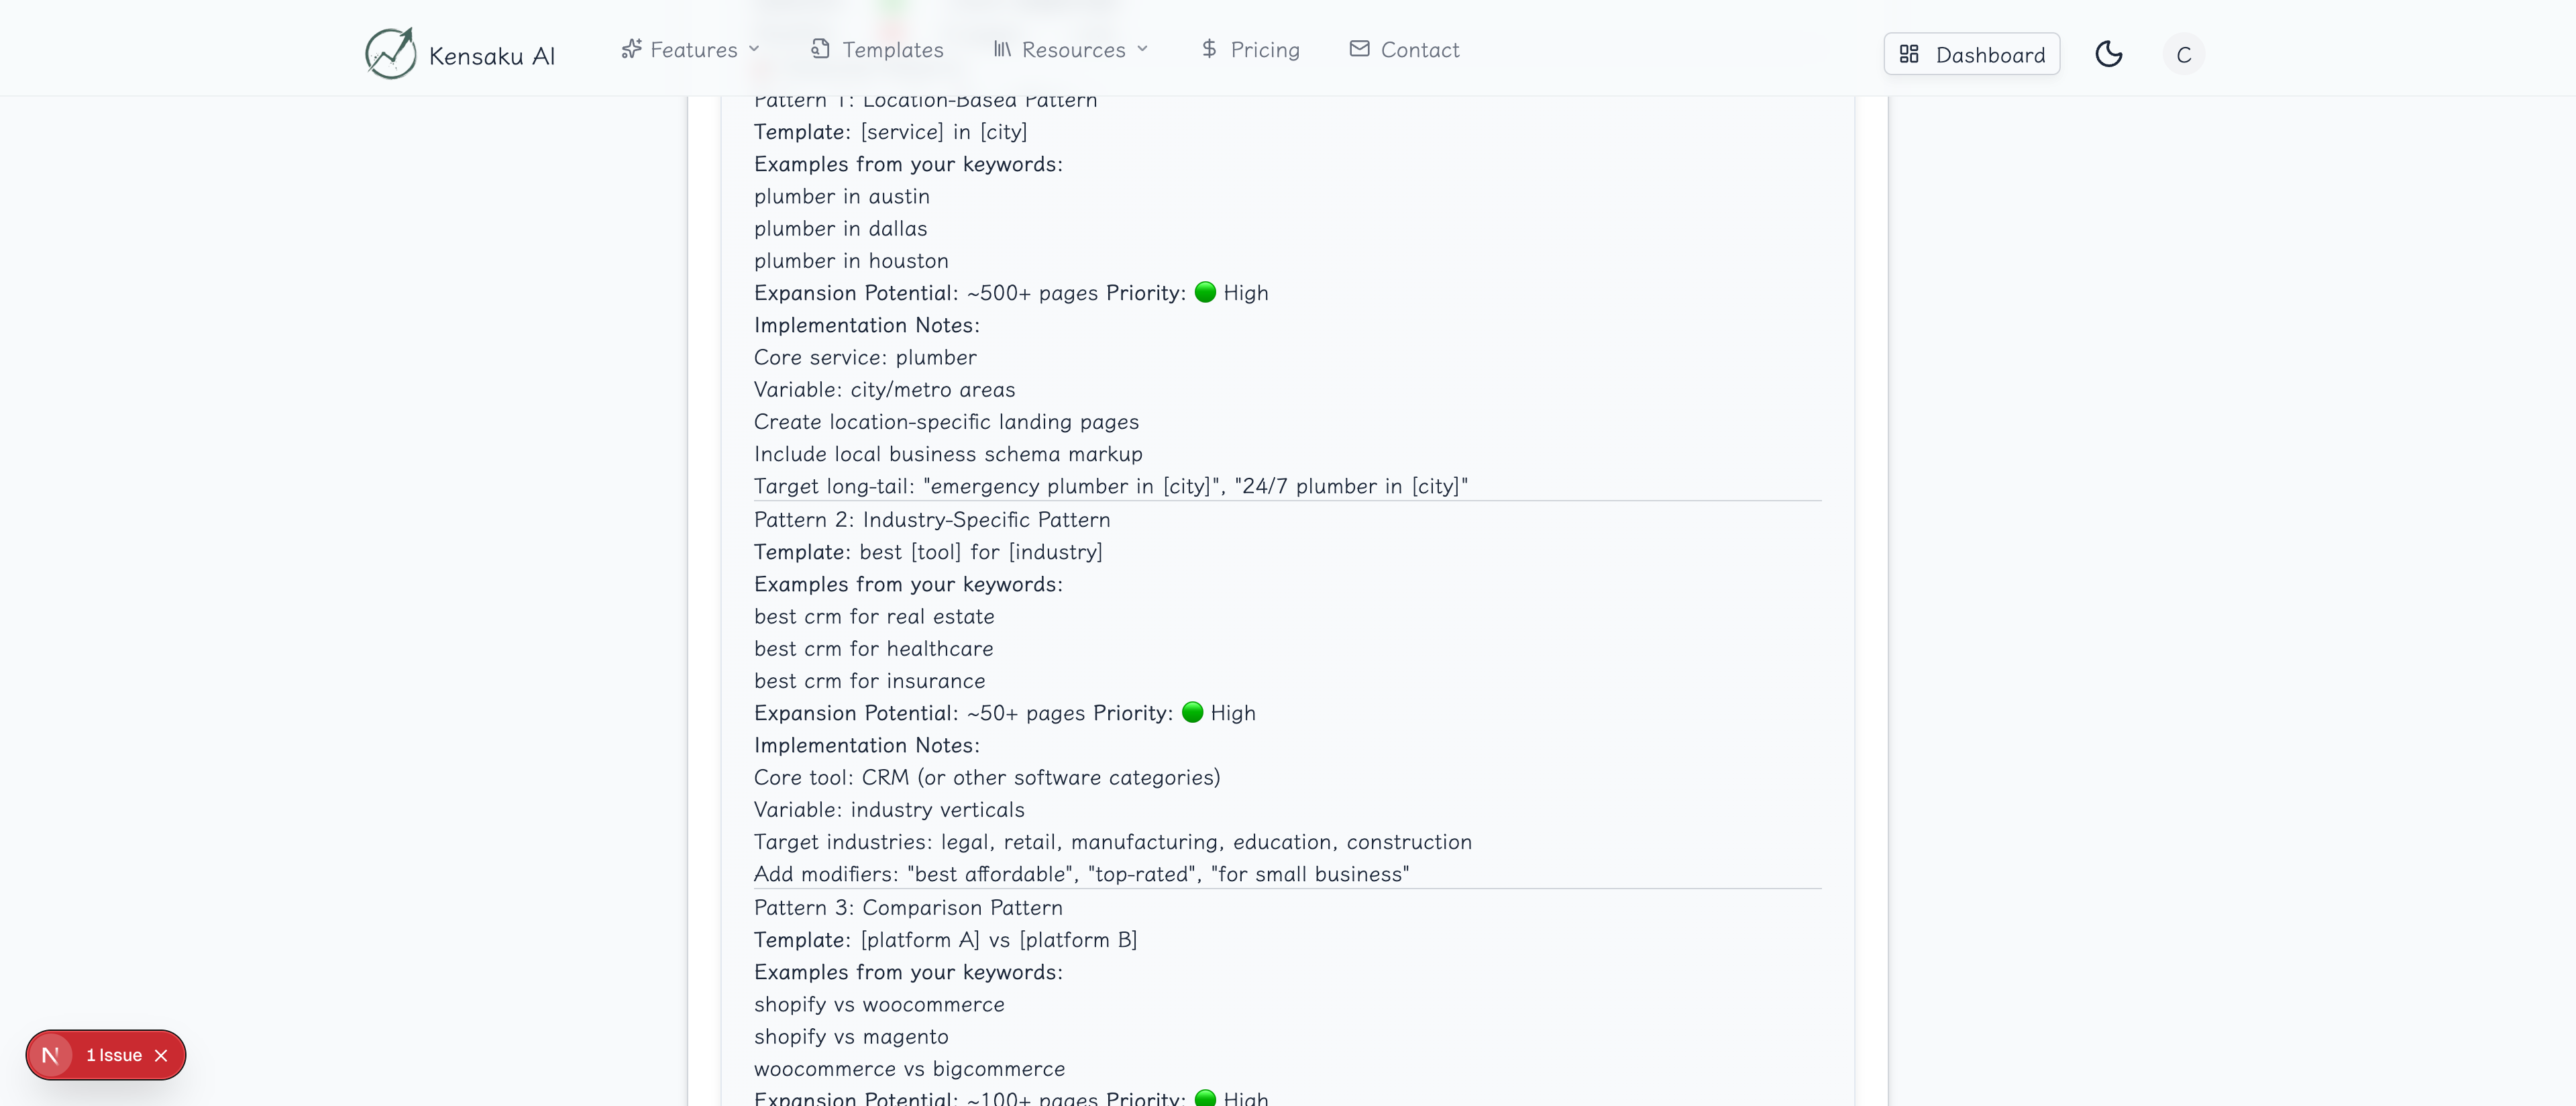The height and width of the screenshot is (1106, 2576).
Task: Expand the Resources dropdown chevron
Action: (x=1143, y=49)
